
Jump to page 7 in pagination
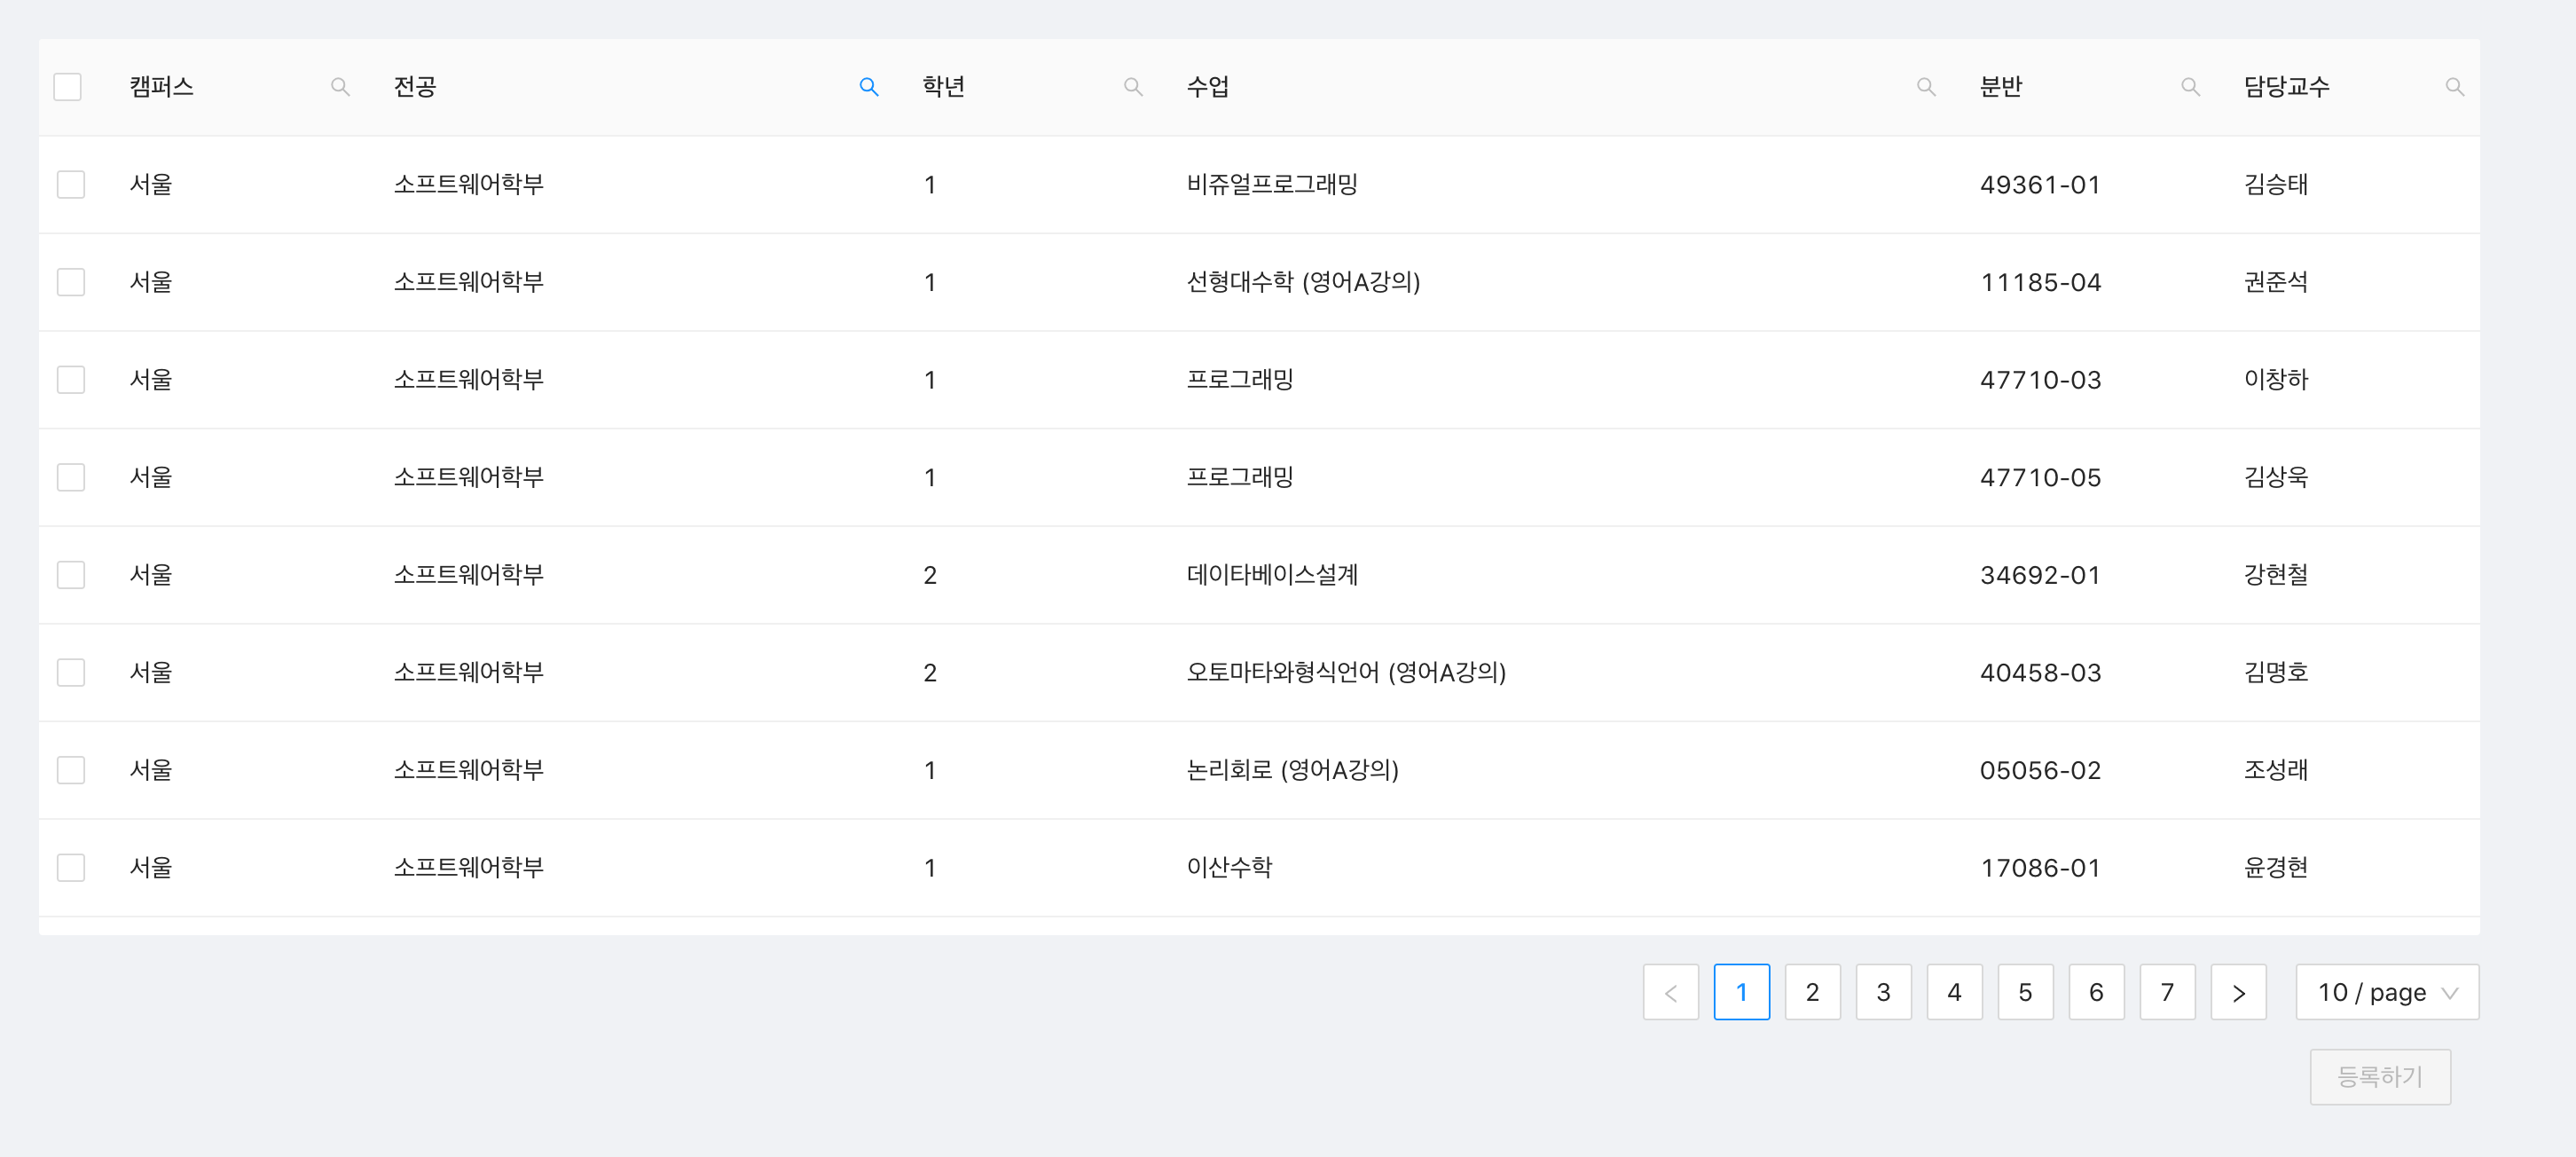pyautogui.click(x=2167, y=992)
